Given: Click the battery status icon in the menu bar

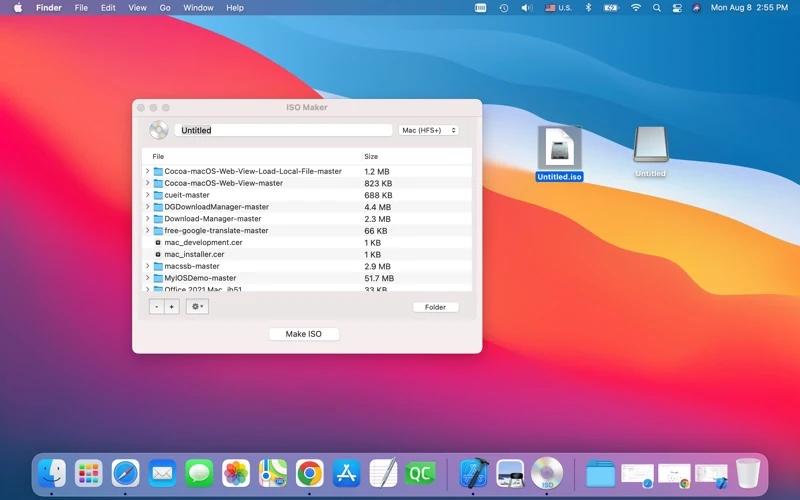Looking at the screenshot, I should (x=611, y=8).
